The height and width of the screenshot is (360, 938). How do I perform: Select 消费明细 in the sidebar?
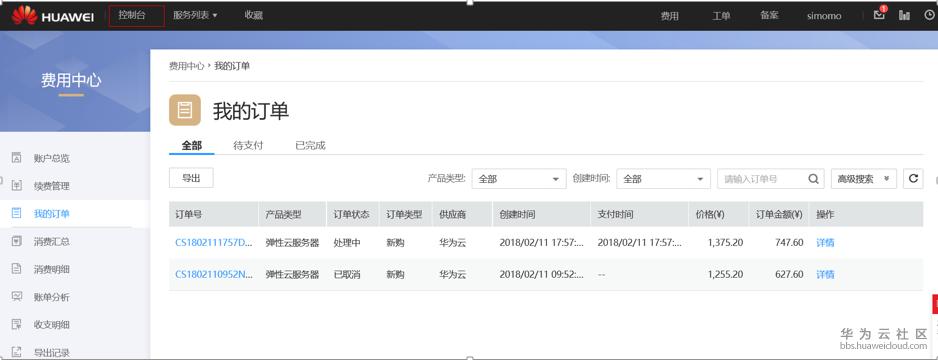[51, 269]
